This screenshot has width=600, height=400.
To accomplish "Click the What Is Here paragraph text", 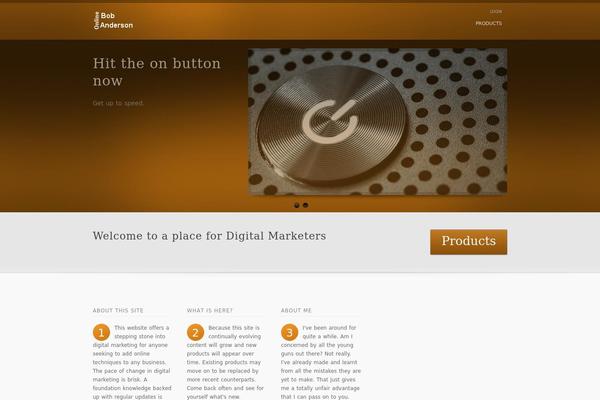I will (225, 362).
